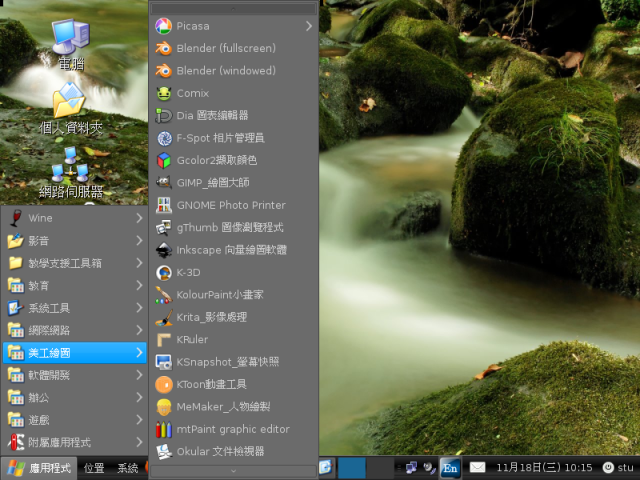This screenshot has height=480, width=640.
Task: Click the network monitor tray icon
Action: [411, 467]
